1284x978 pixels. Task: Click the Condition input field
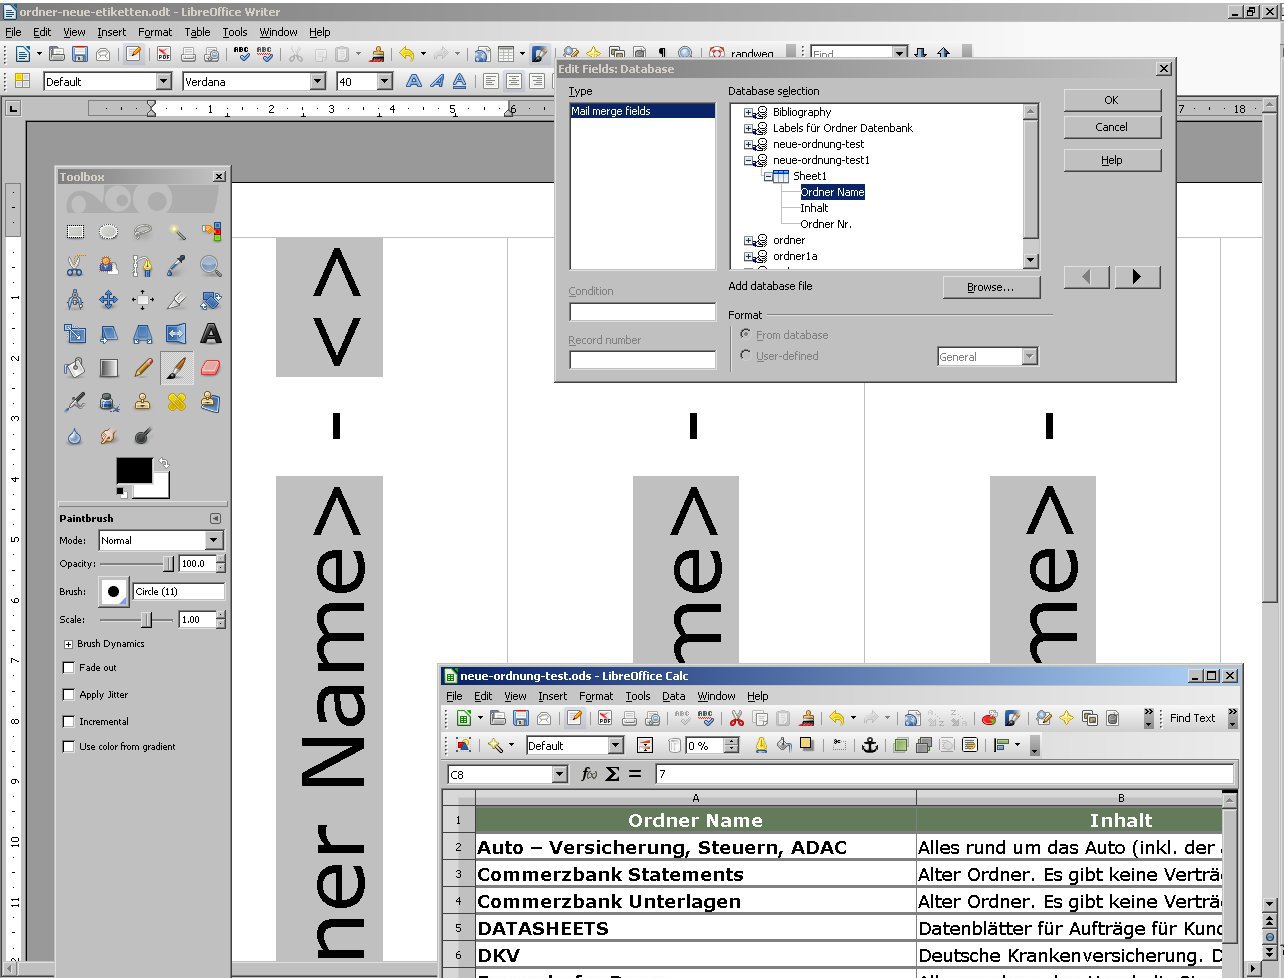(x=642, y=311)
